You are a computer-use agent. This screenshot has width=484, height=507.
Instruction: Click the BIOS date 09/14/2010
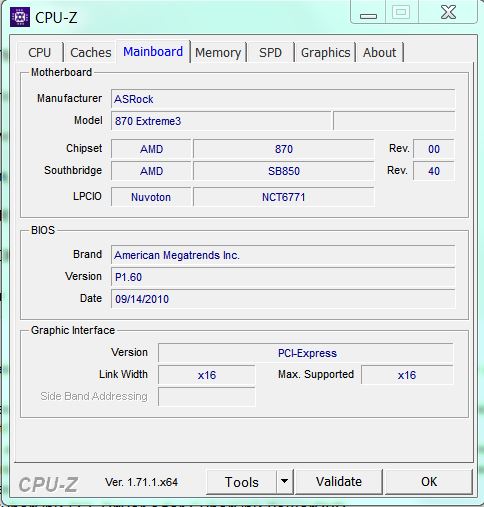(x=283, y=299)
